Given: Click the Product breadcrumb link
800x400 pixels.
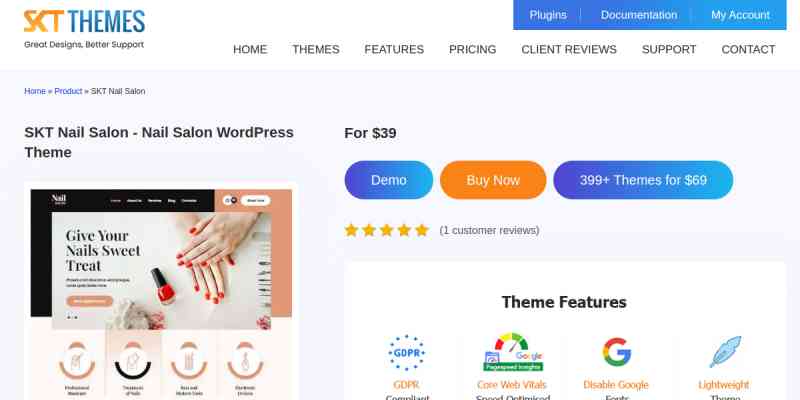Looking at the screenshot, I should (x=68, y=91).
